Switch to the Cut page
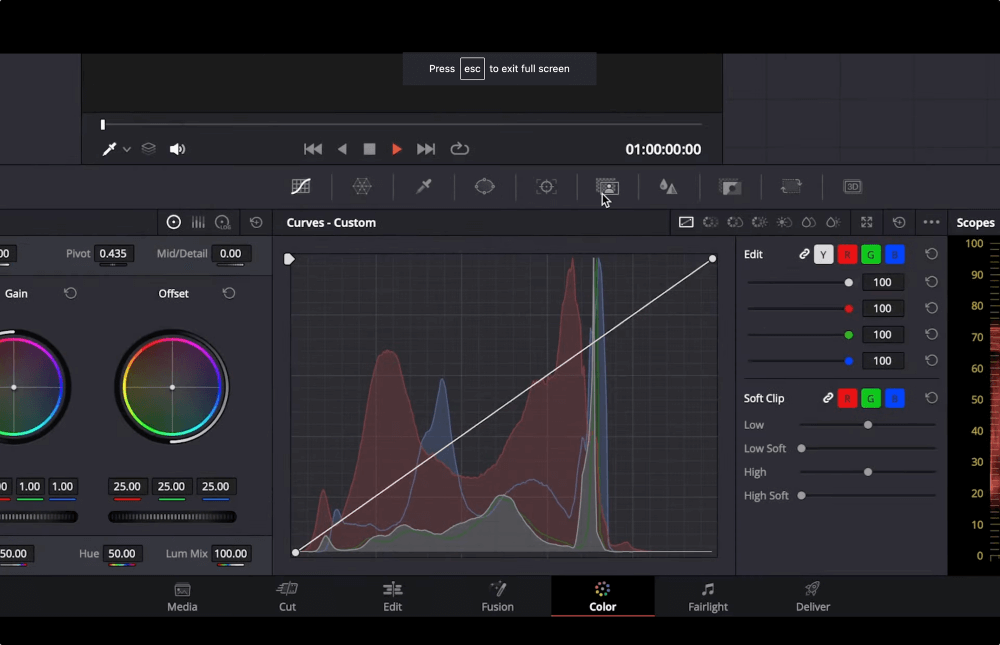The height and width of the screenshot is (645, 1000). (288, 597)
